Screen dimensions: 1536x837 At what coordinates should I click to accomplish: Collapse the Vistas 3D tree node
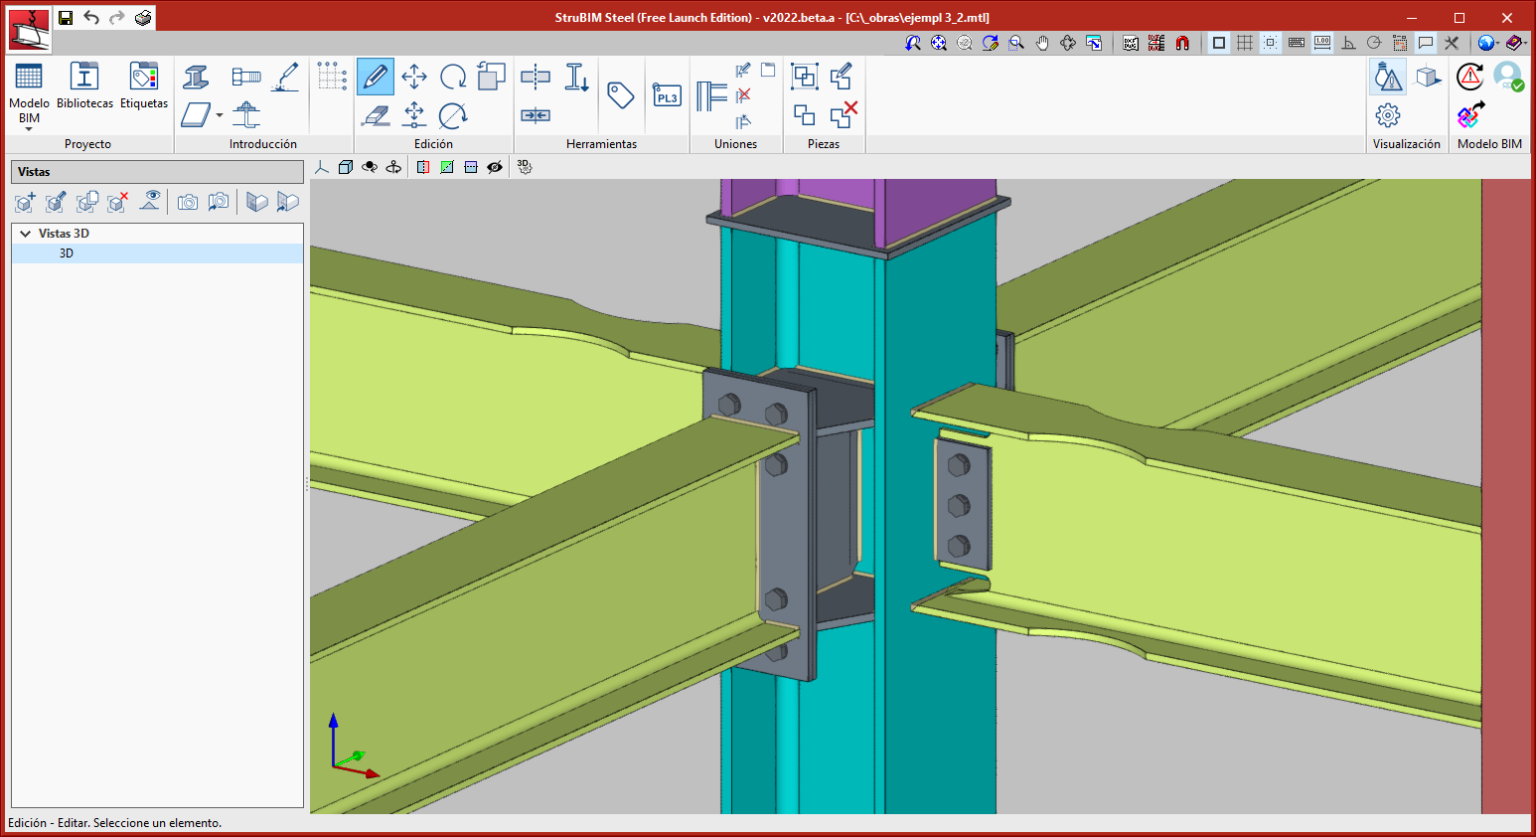coord(25,233)
